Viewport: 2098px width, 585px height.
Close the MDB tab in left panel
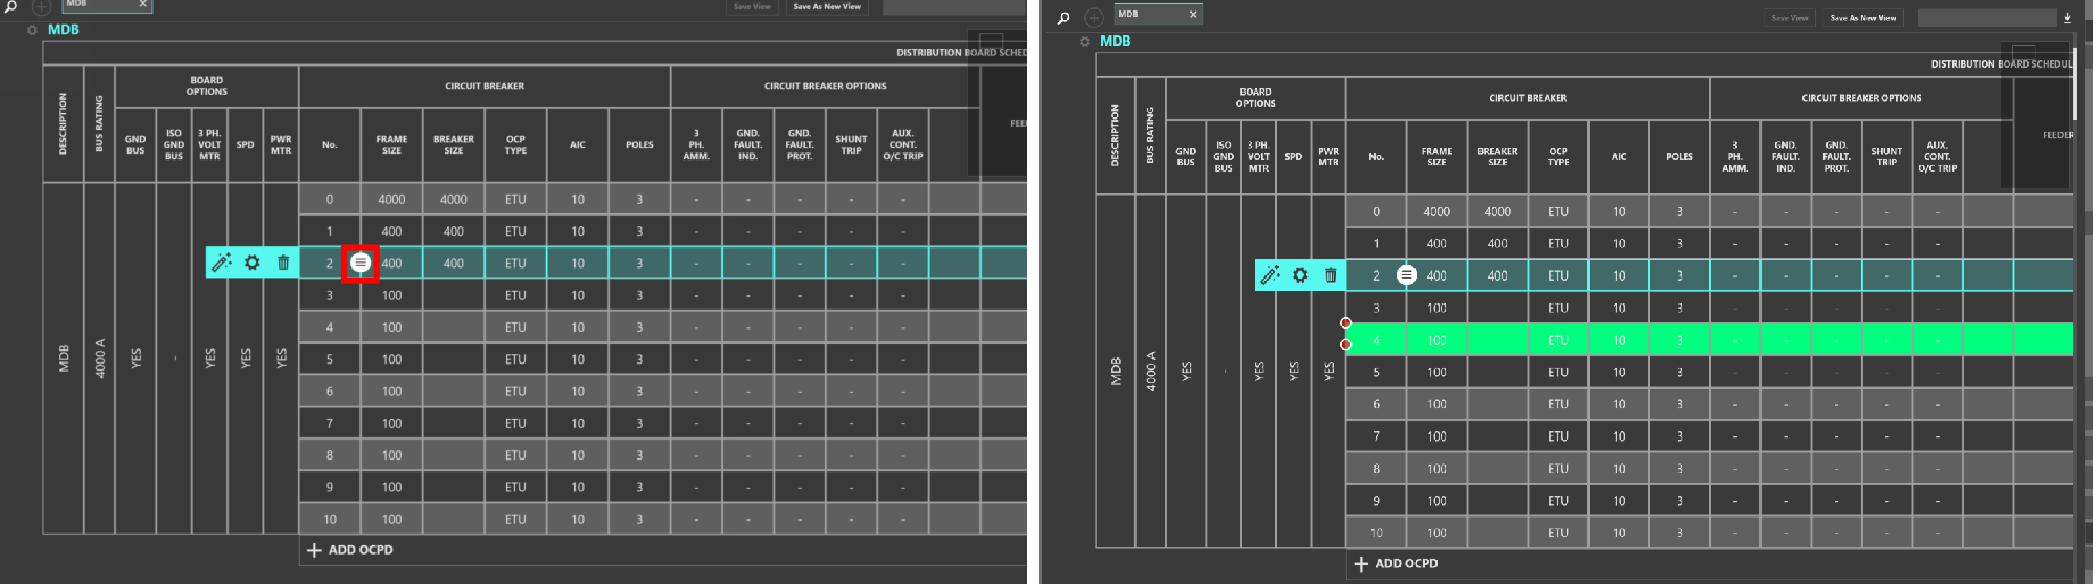click(143, 4)
